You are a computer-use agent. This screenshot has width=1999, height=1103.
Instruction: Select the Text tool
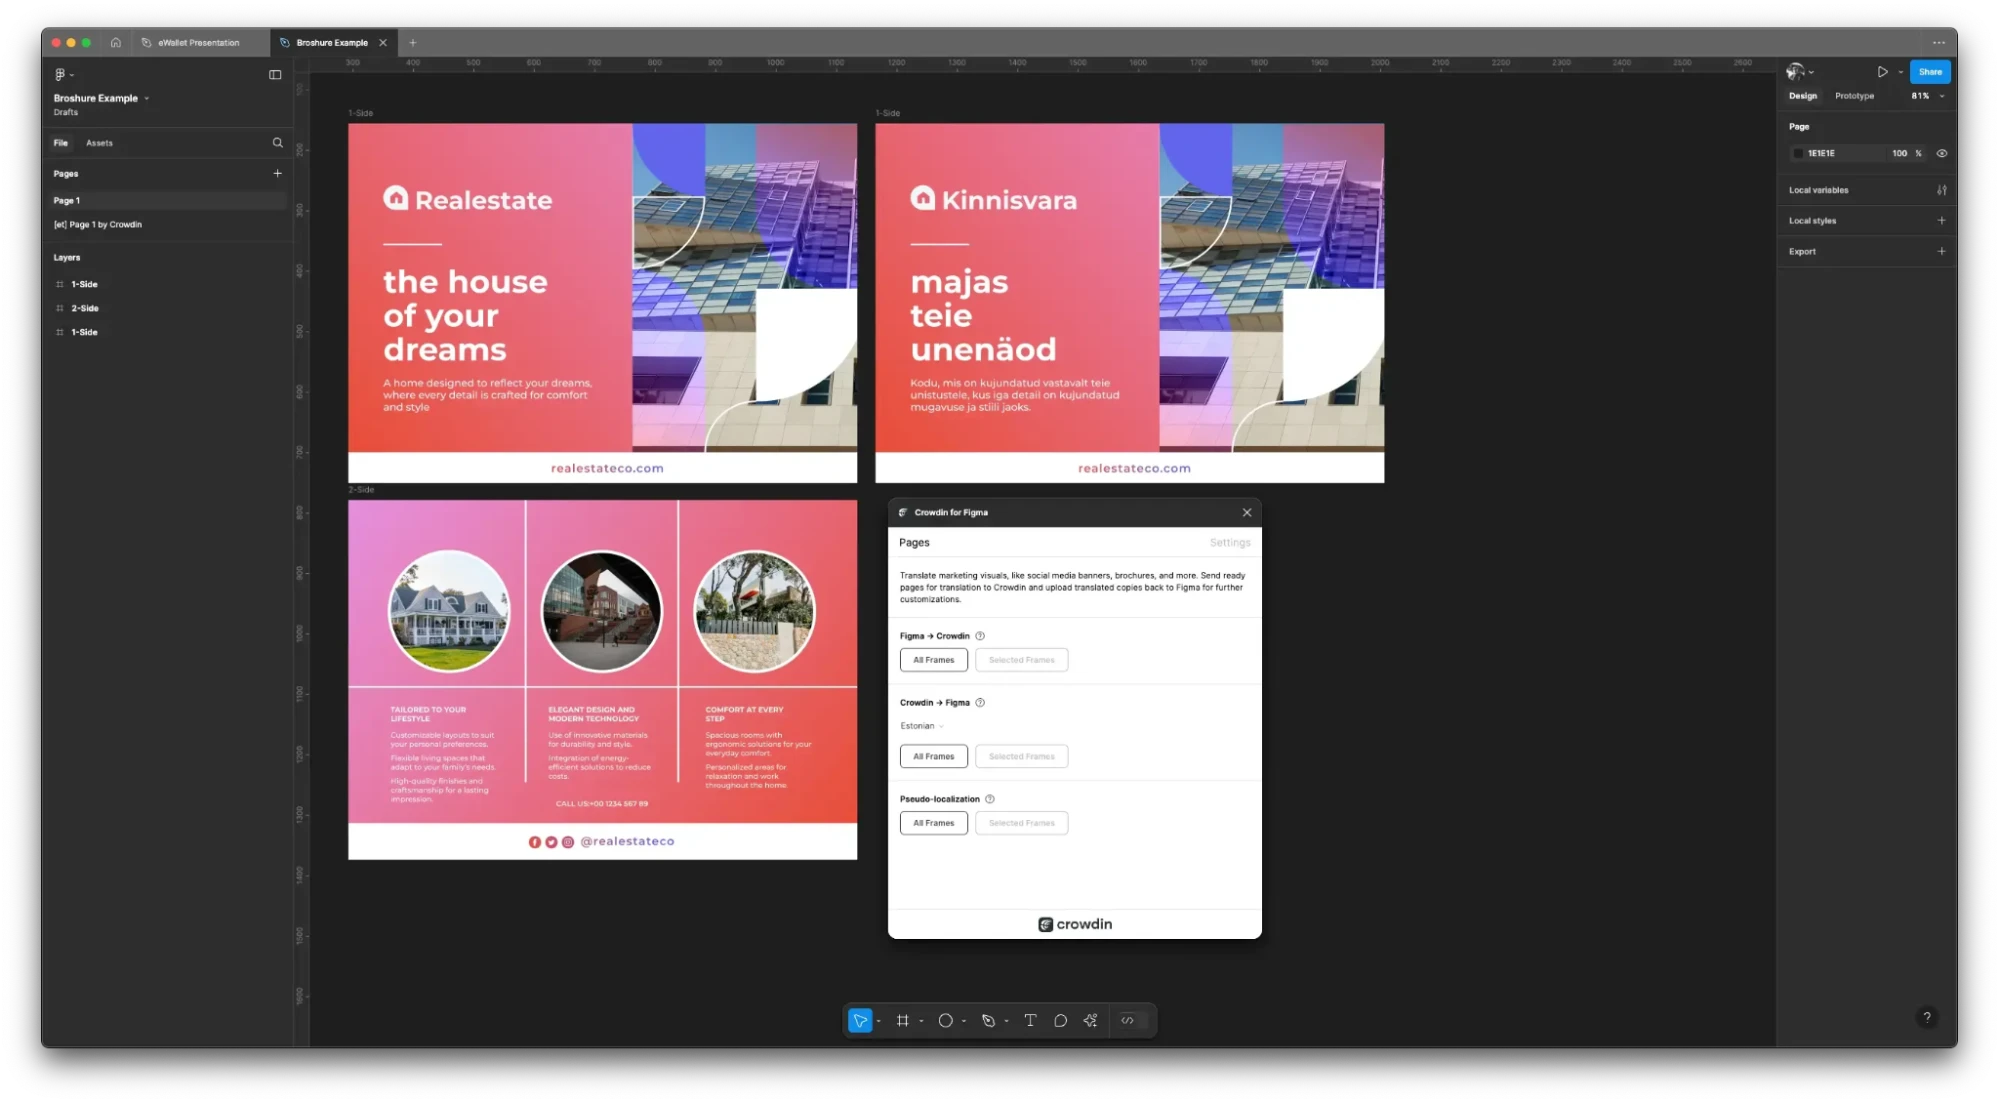pyautogui.click(x=1030, y=1020)
